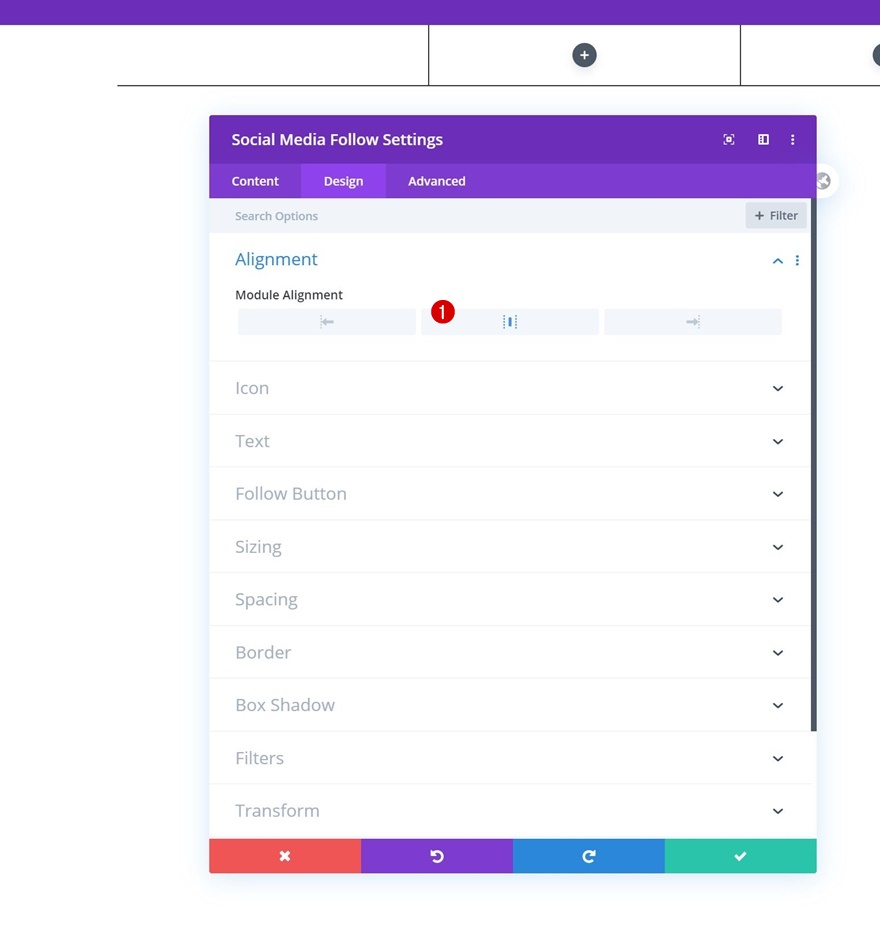
Task: Add a module with the dark plus button
Action: (x=584, y=55)
